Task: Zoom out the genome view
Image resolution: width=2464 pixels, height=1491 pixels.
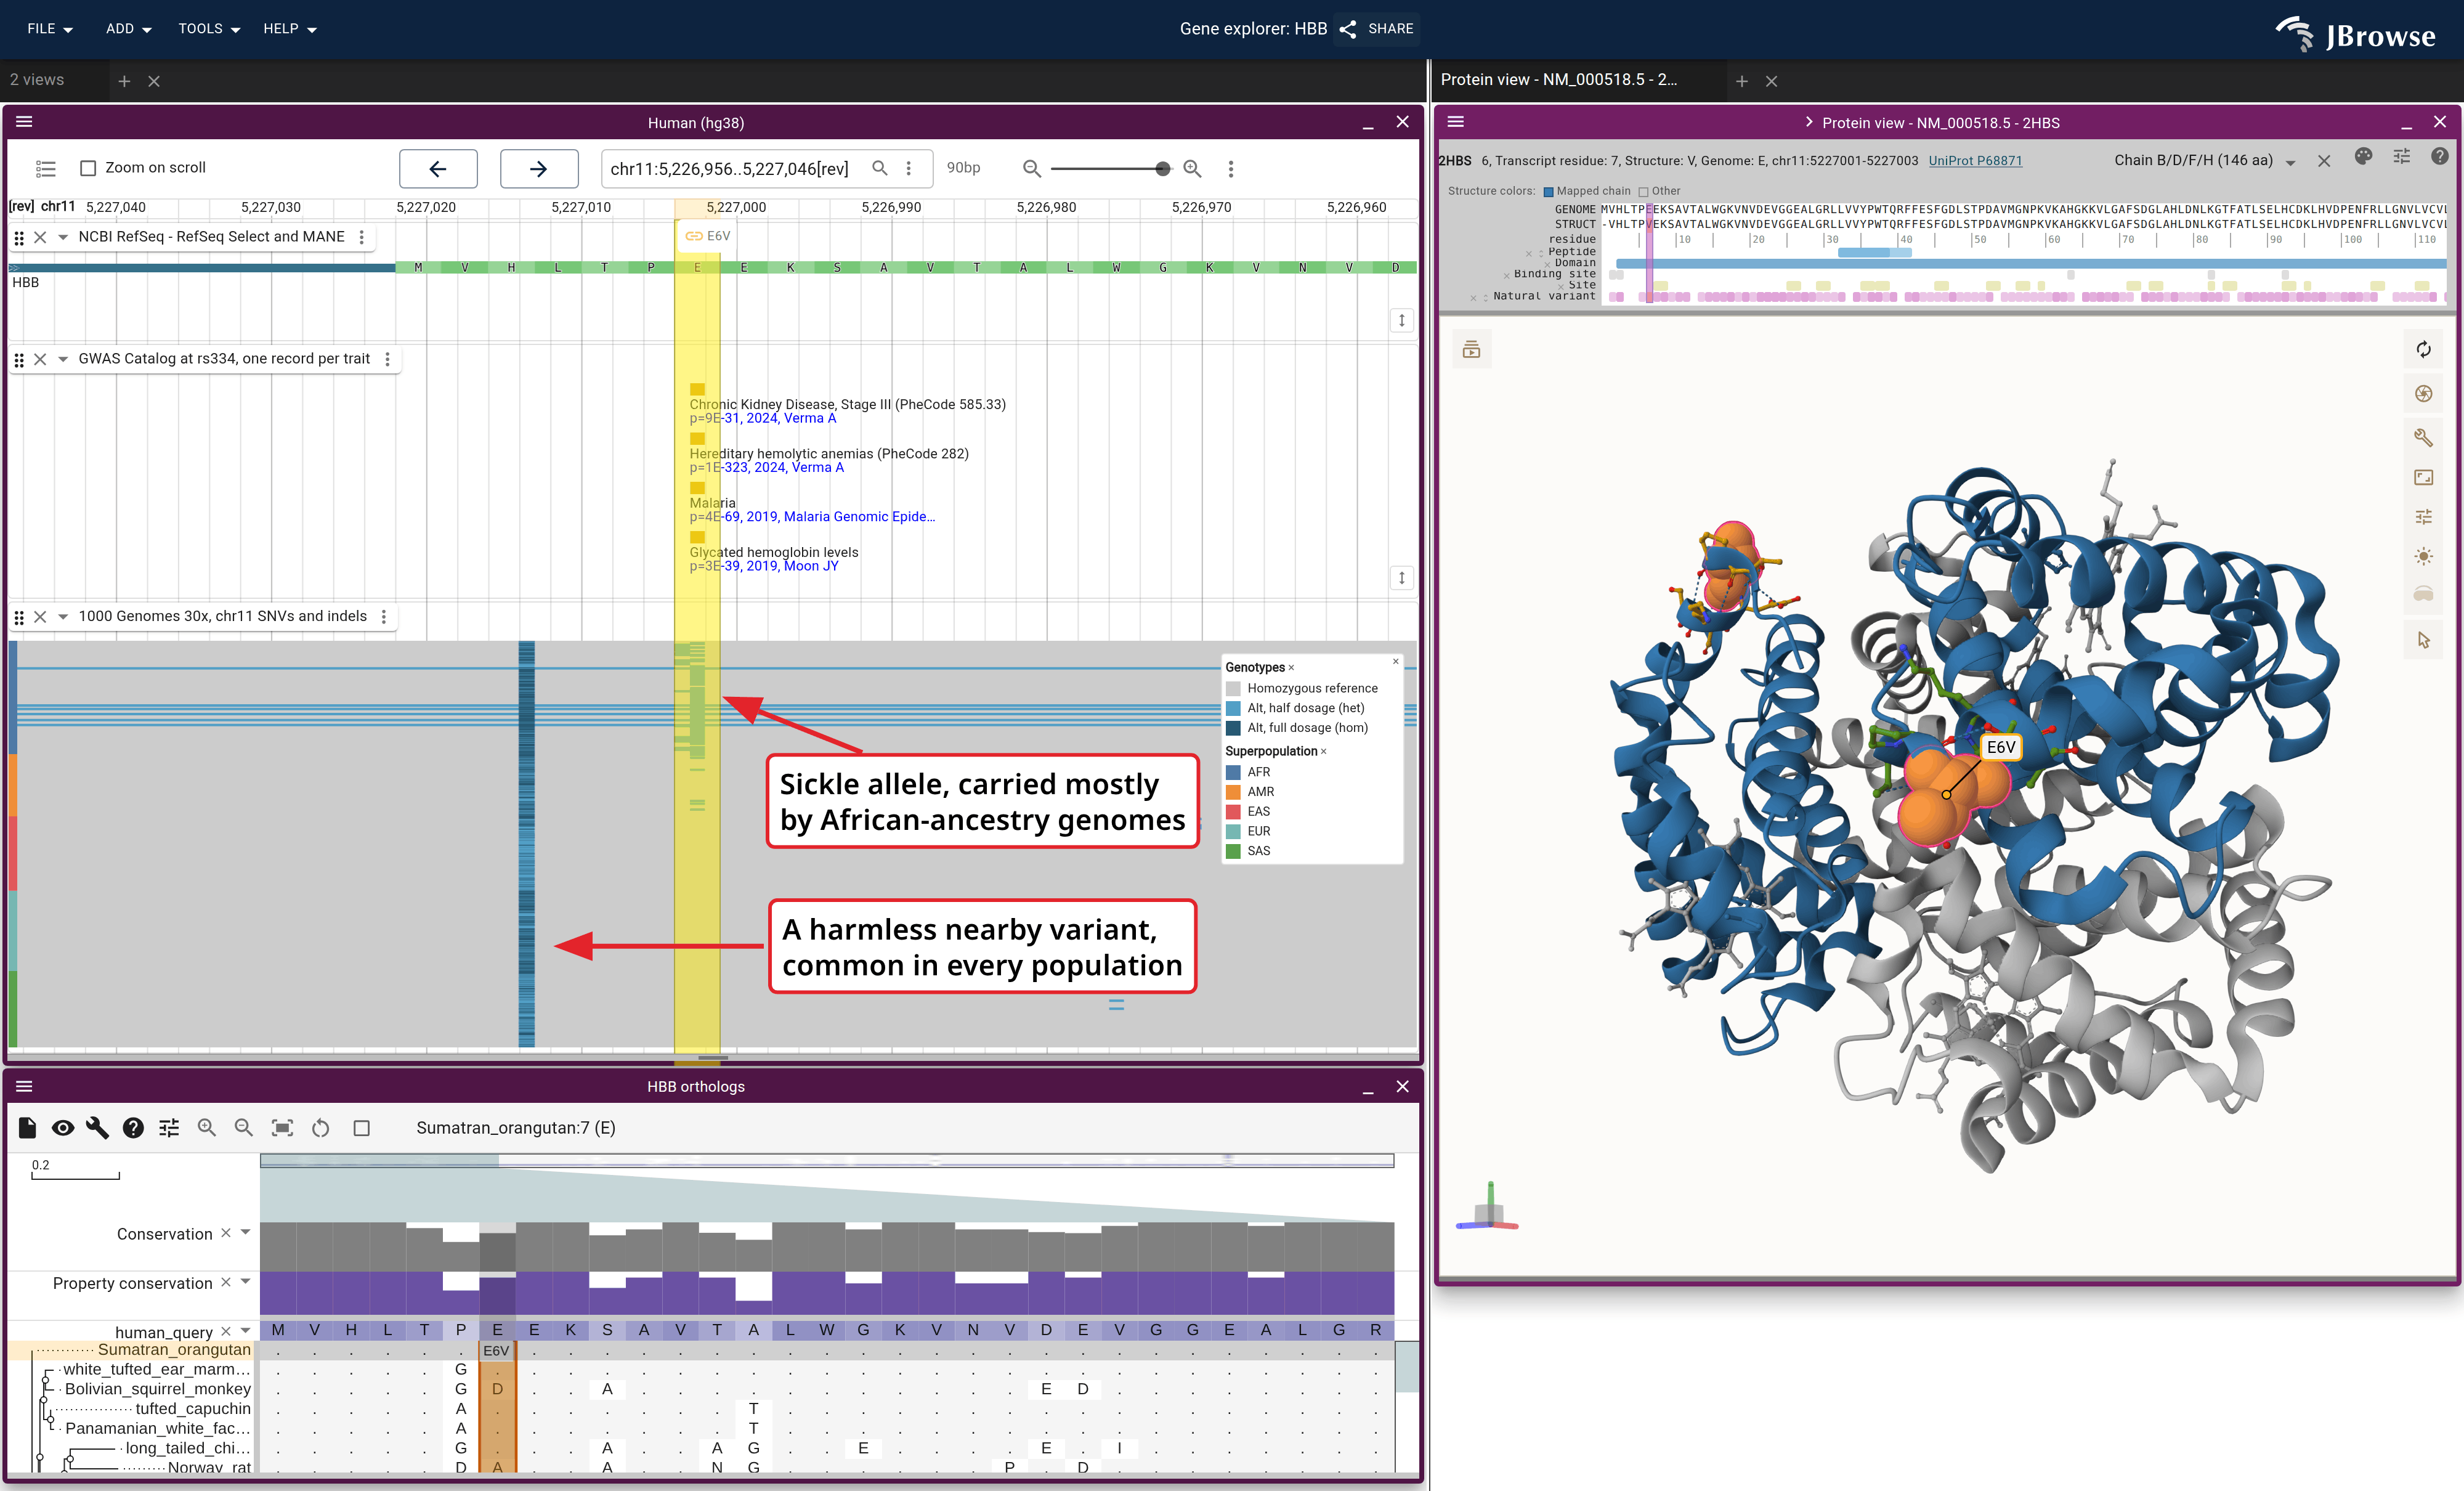Action: (x=1032, y=168)
